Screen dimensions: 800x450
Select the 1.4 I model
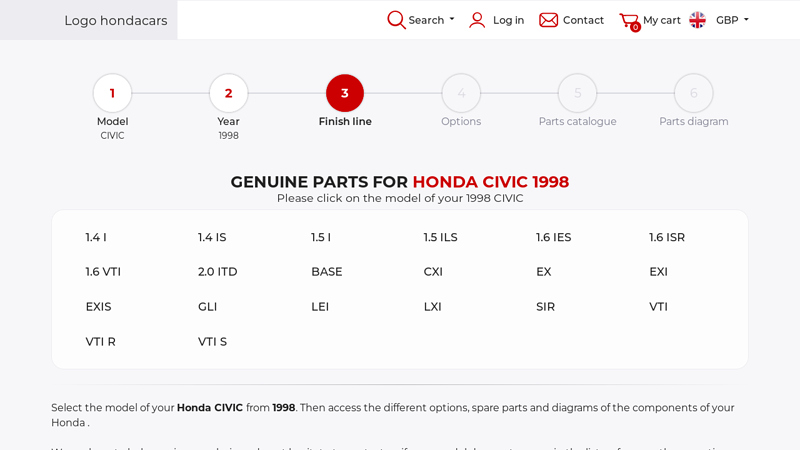(96, 237)
